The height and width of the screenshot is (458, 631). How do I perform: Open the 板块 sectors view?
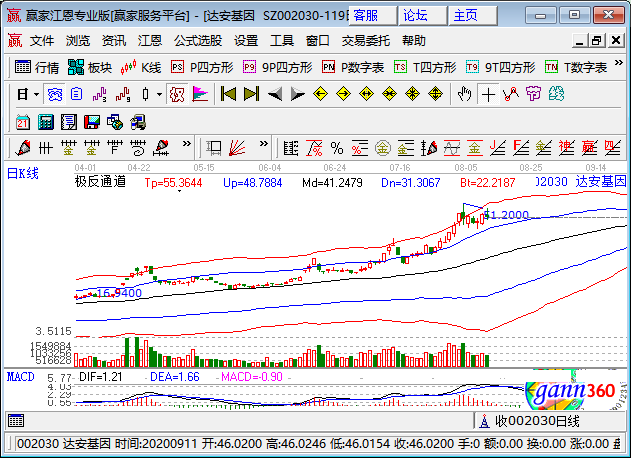point(90,67)
